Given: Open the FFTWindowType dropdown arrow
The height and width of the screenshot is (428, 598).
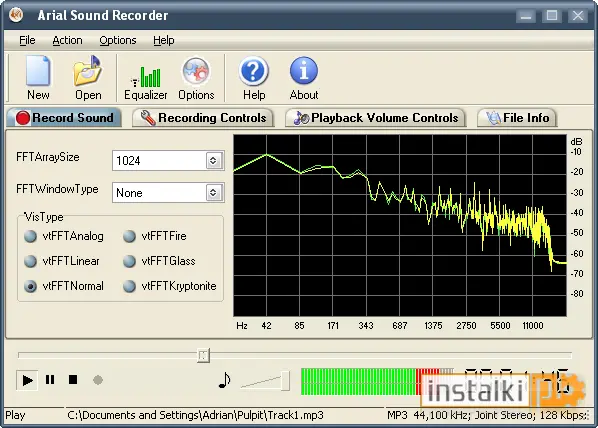Looking at the screenshot, I should click(213, 193).
